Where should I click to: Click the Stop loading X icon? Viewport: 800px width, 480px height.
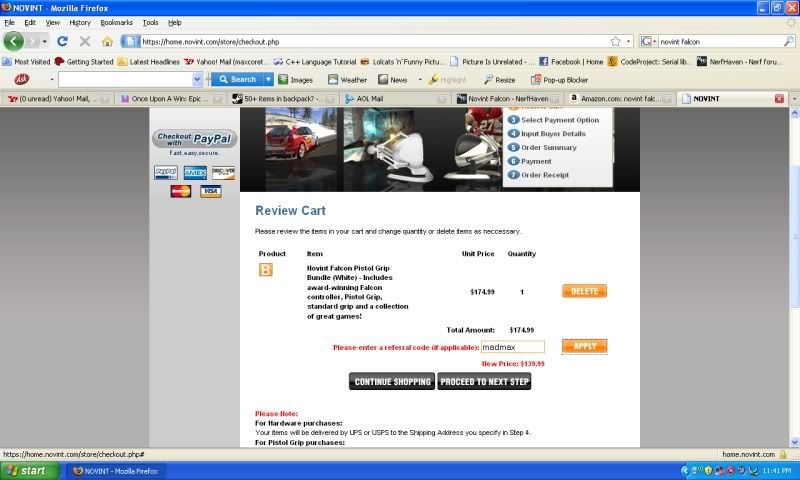click(85, 41)
